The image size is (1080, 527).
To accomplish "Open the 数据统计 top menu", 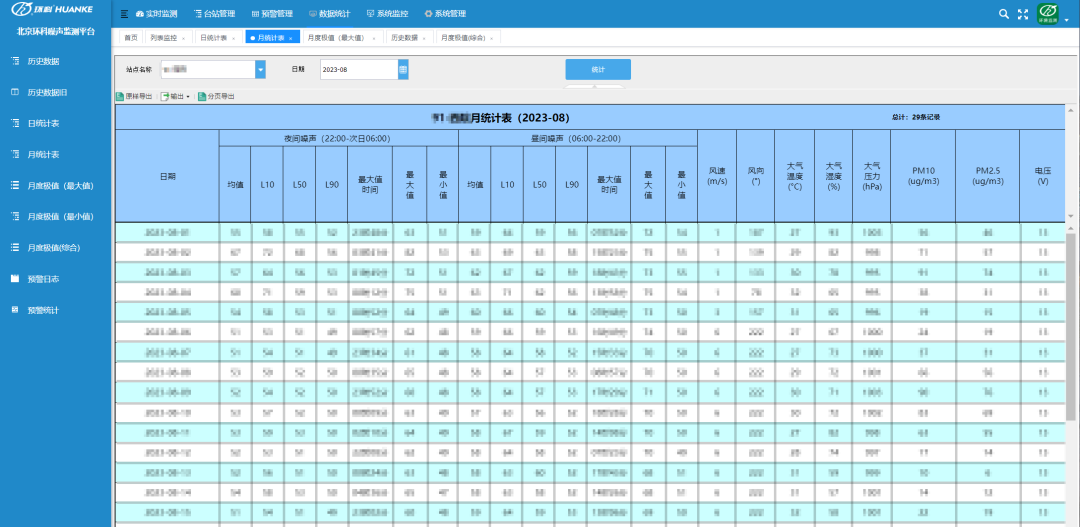I will [x=330, y=14].
